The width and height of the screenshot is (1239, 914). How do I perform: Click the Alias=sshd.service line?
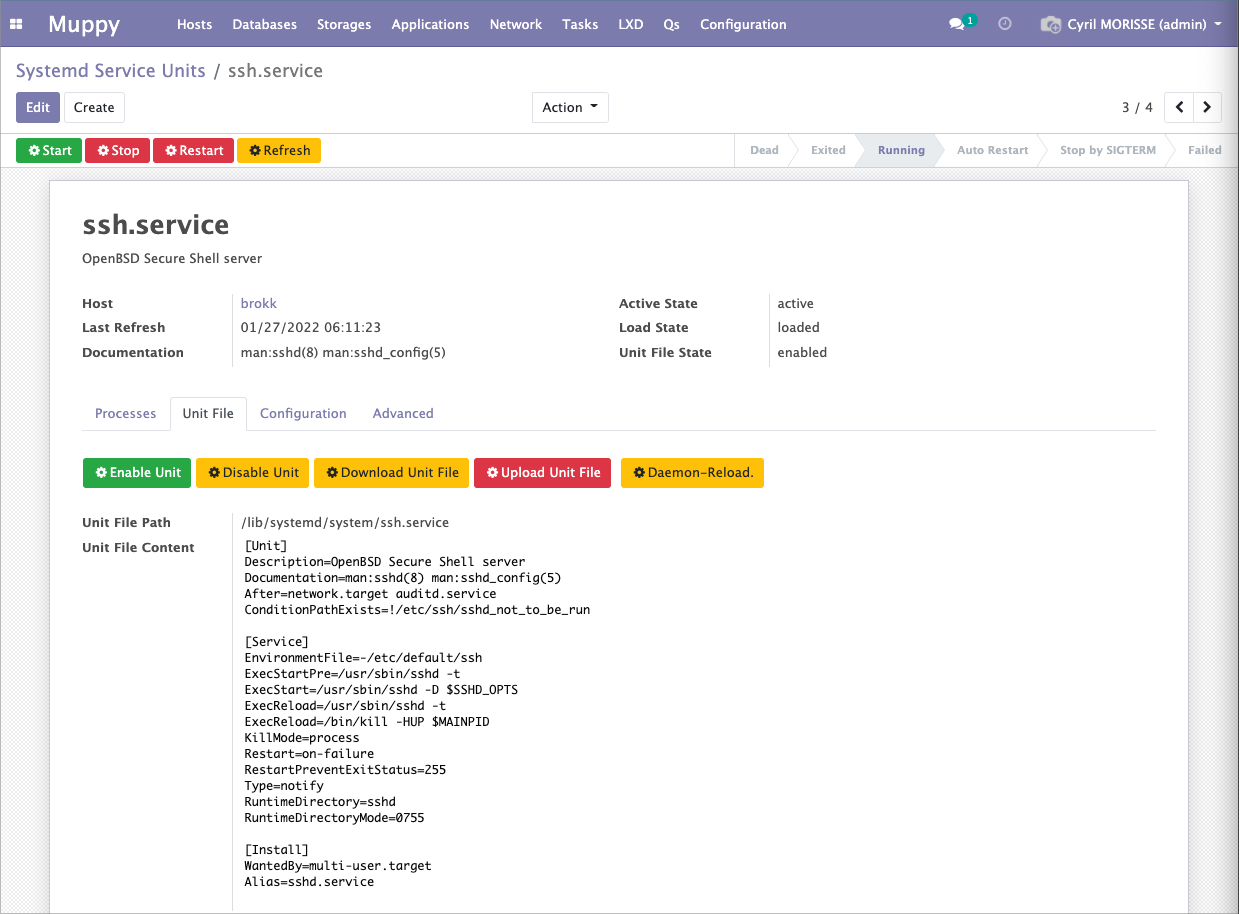pyautogui.click(x=309, y=882)
